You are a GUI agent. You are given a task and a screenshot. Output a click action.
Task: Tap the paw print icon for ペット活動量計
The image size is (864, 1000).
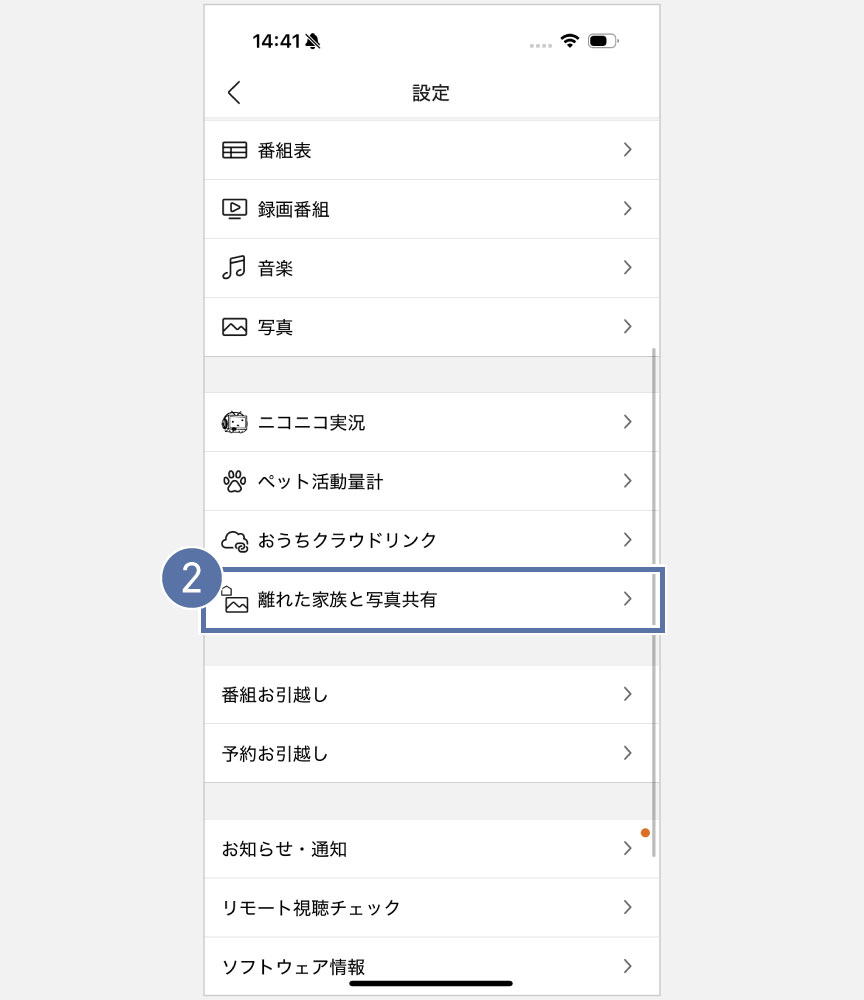click(x=233, y=481)
